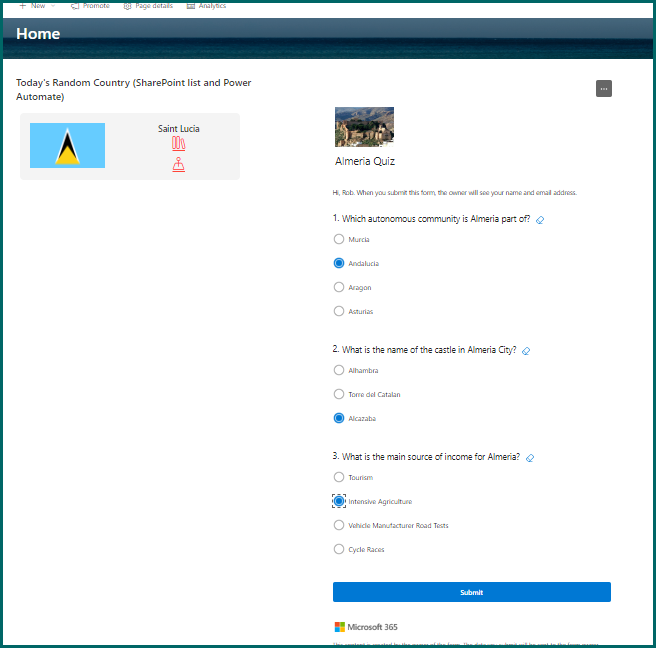Choose the Aragon option
656x648 pixels.
(339, 287)
